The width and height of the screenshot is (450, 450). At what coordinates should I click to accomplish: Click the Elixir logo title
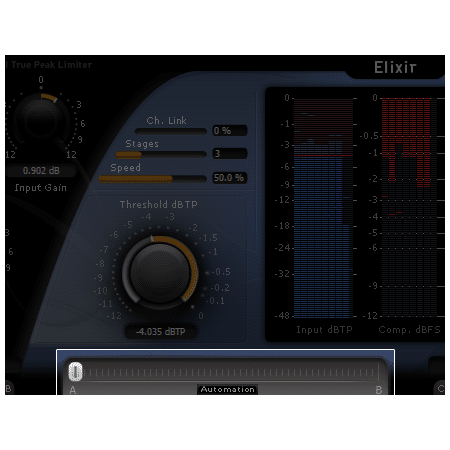pyautogui.click(x=395, y=68)
